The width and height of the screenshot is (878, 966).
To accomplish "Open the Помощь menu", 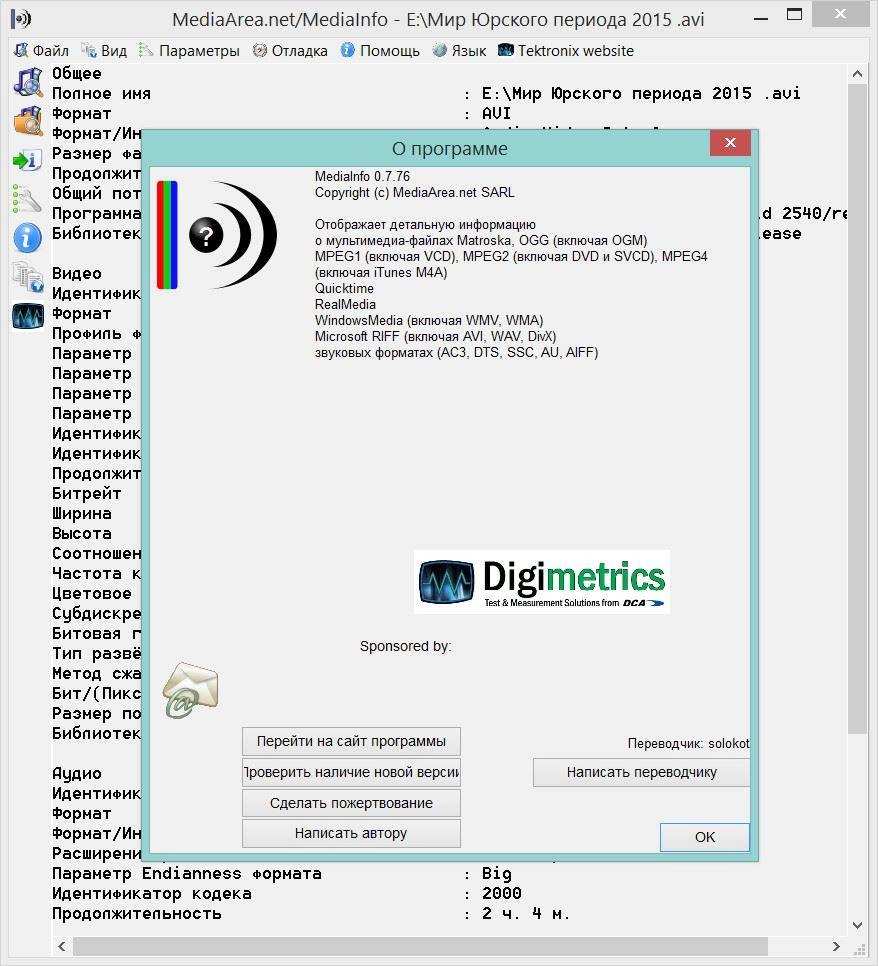I will pyautogui.click(x=380, y=51).
